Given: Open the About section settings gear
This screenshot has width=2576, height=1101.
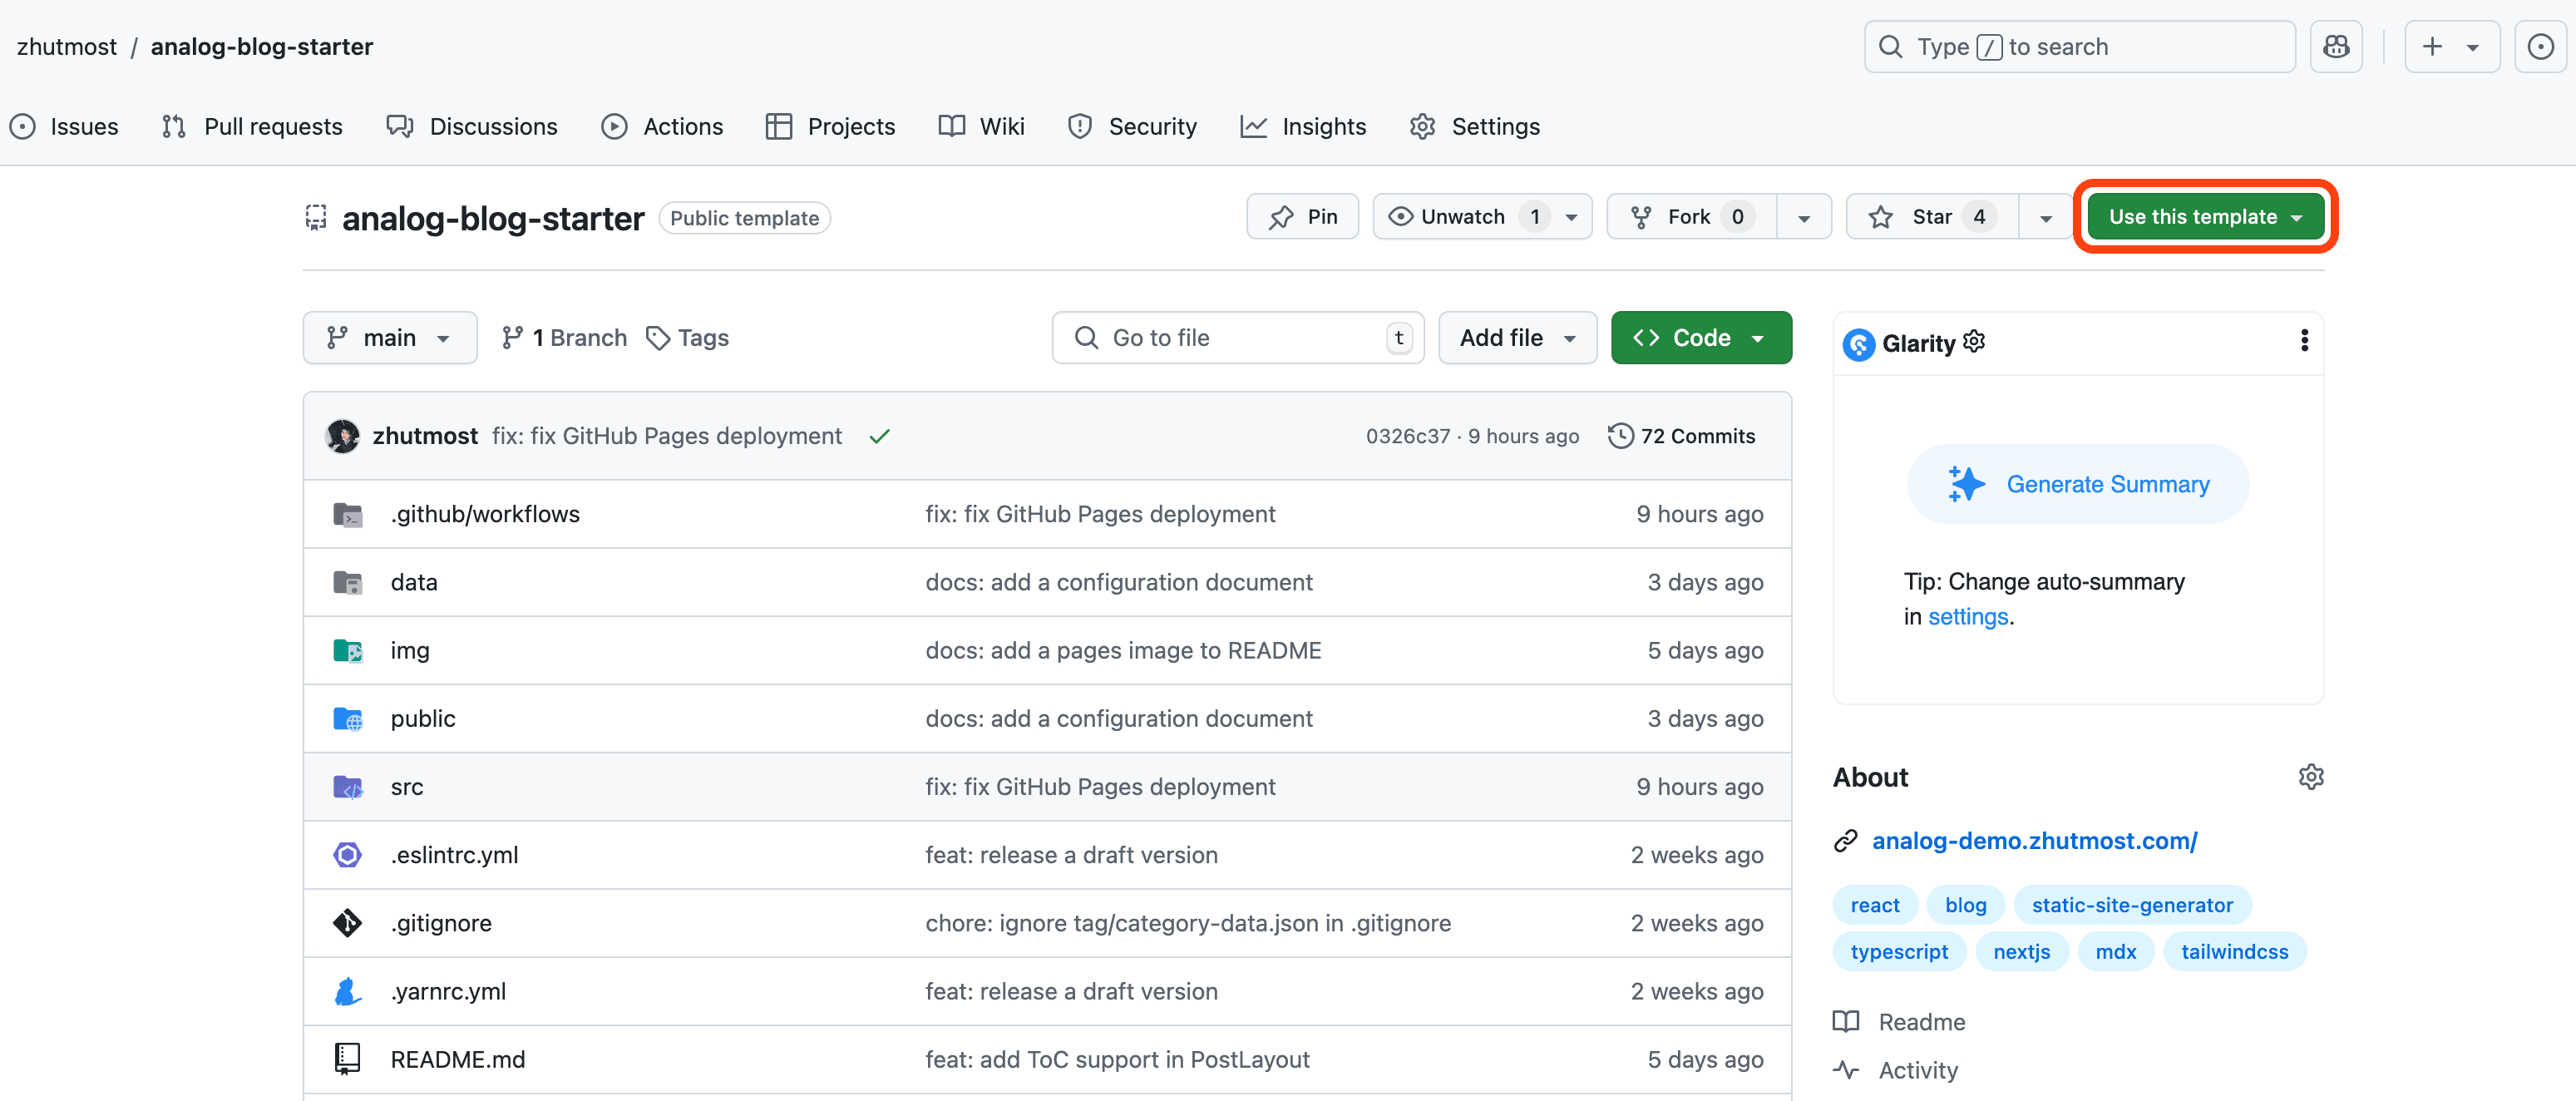Looking at the screenshot, I should (x=2311, y=776).
